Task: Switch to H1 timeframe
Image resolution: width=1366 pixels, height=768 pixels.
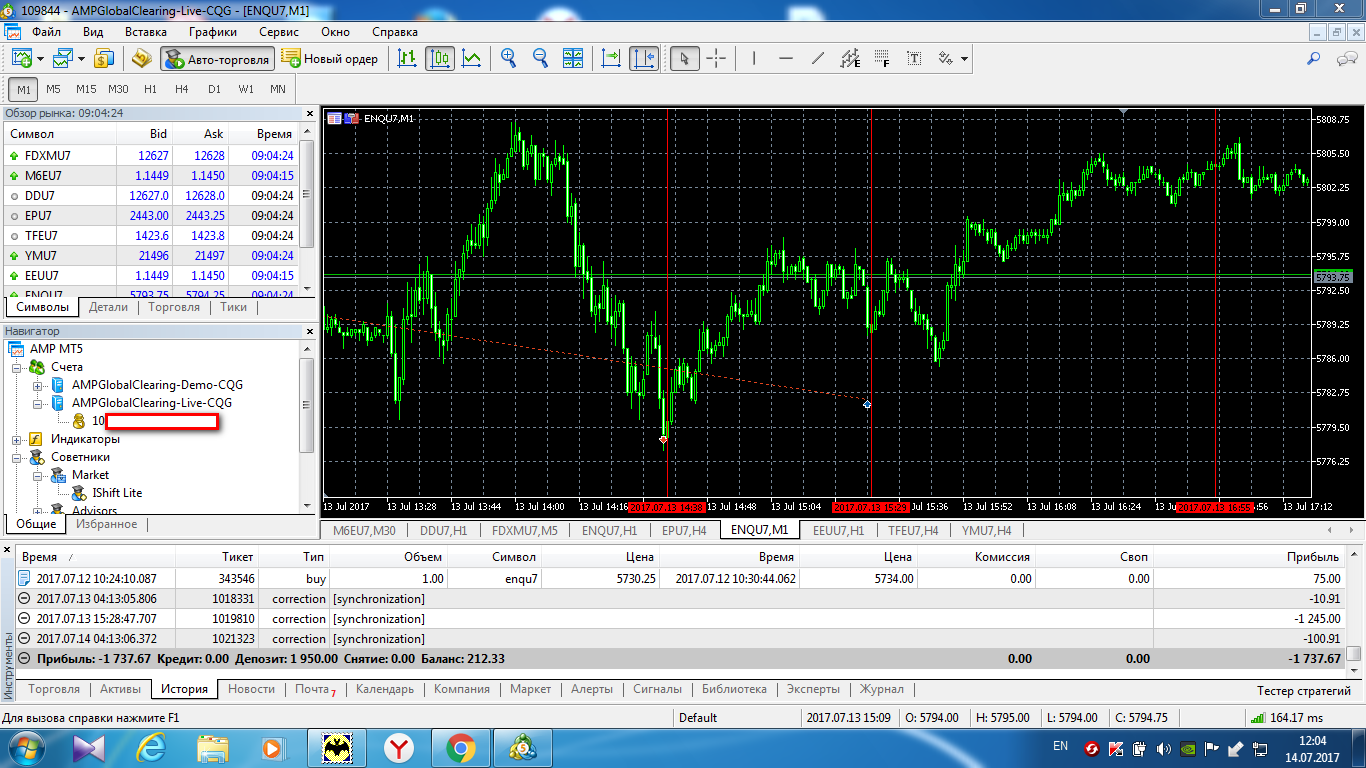Action: pyautogui.click(x=150, y=89)
